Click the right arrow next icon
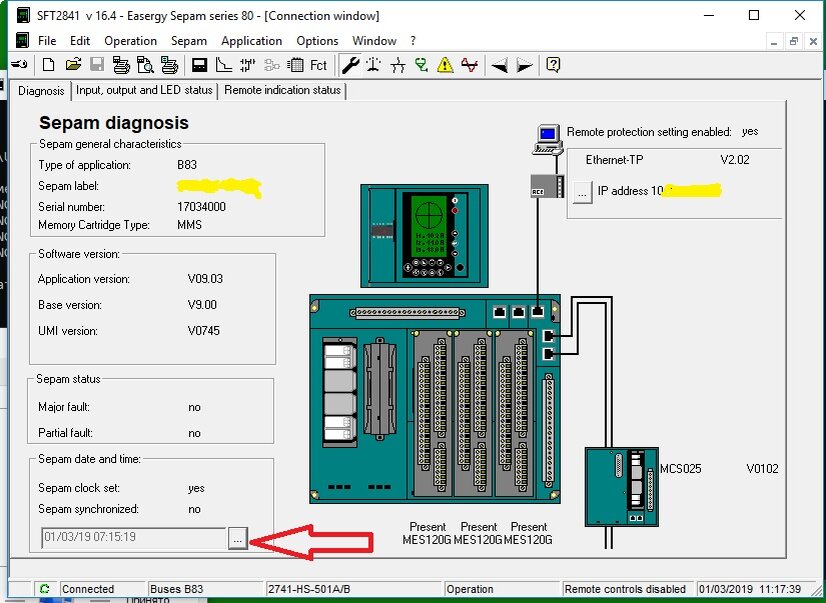The height and width of the screenshot is (603, 826). pyautogui.click(x=524, y=65)
